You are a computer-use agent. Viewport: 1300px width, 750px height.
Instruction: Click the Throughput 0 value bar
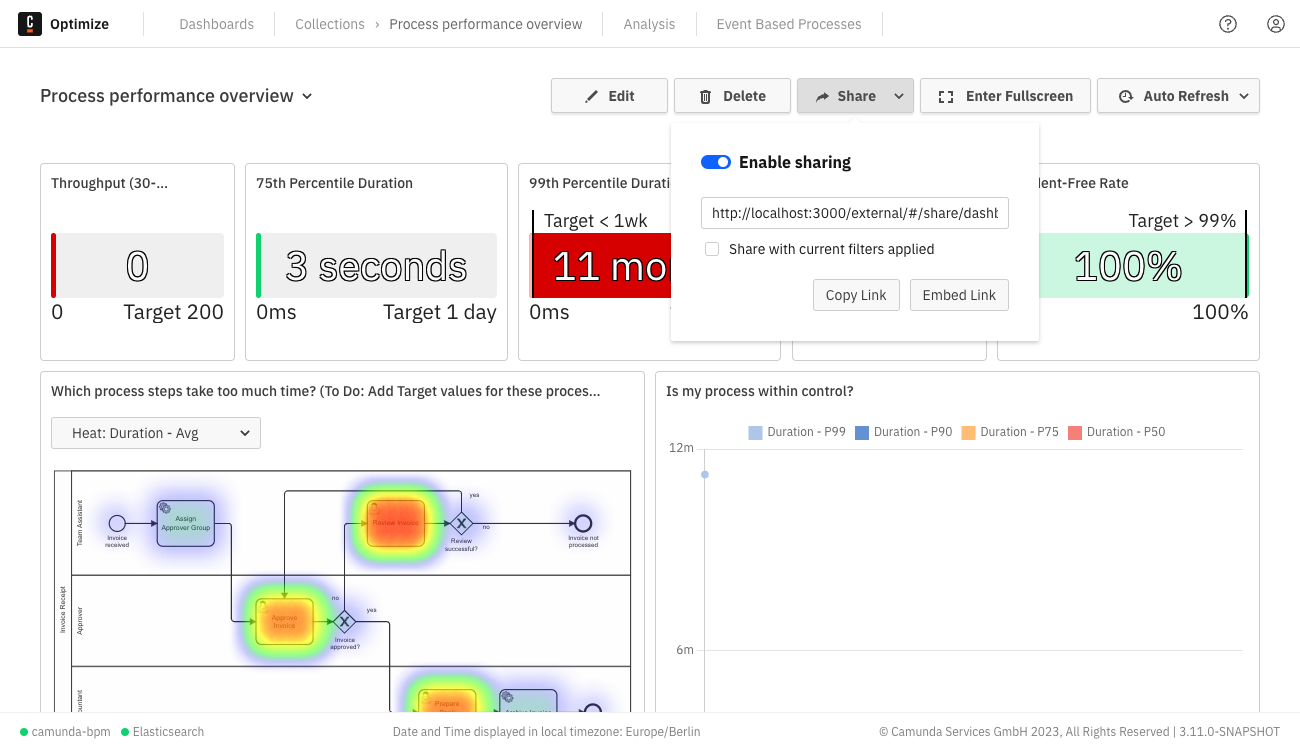pyautogui.click(x=137, y=266)
